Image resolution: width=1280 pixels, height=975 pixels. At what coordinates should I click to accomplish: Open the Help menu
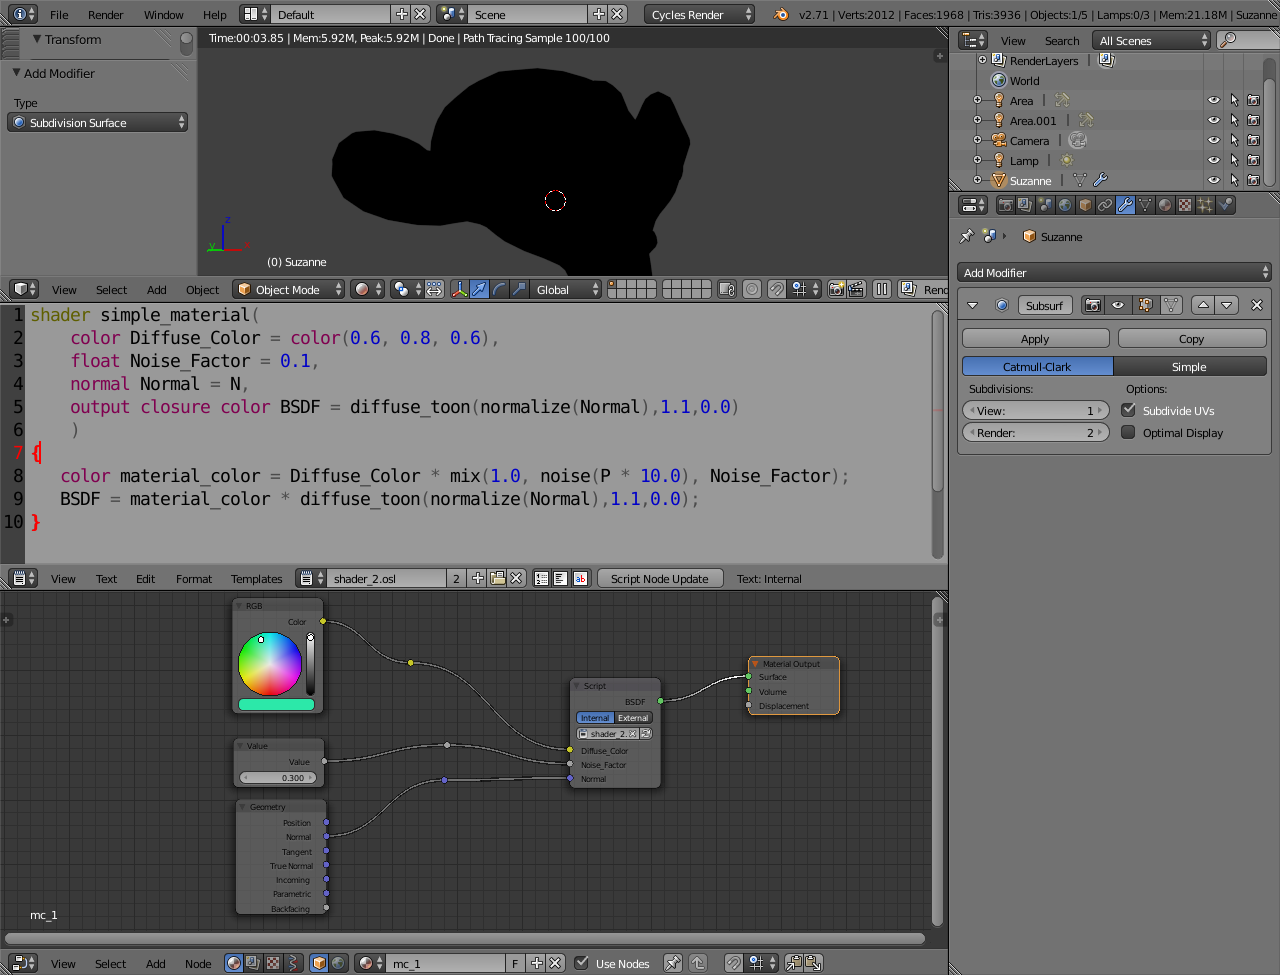tap(215, 15)
